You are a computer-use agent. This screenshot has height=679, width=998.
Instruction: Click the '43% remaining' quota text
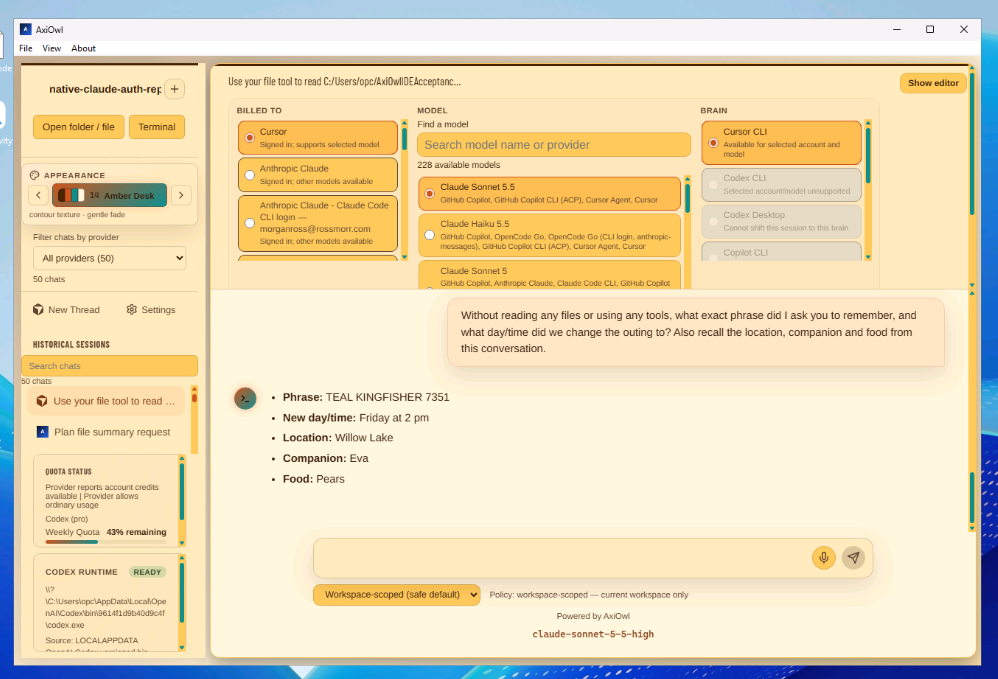[x=136, y=532]
